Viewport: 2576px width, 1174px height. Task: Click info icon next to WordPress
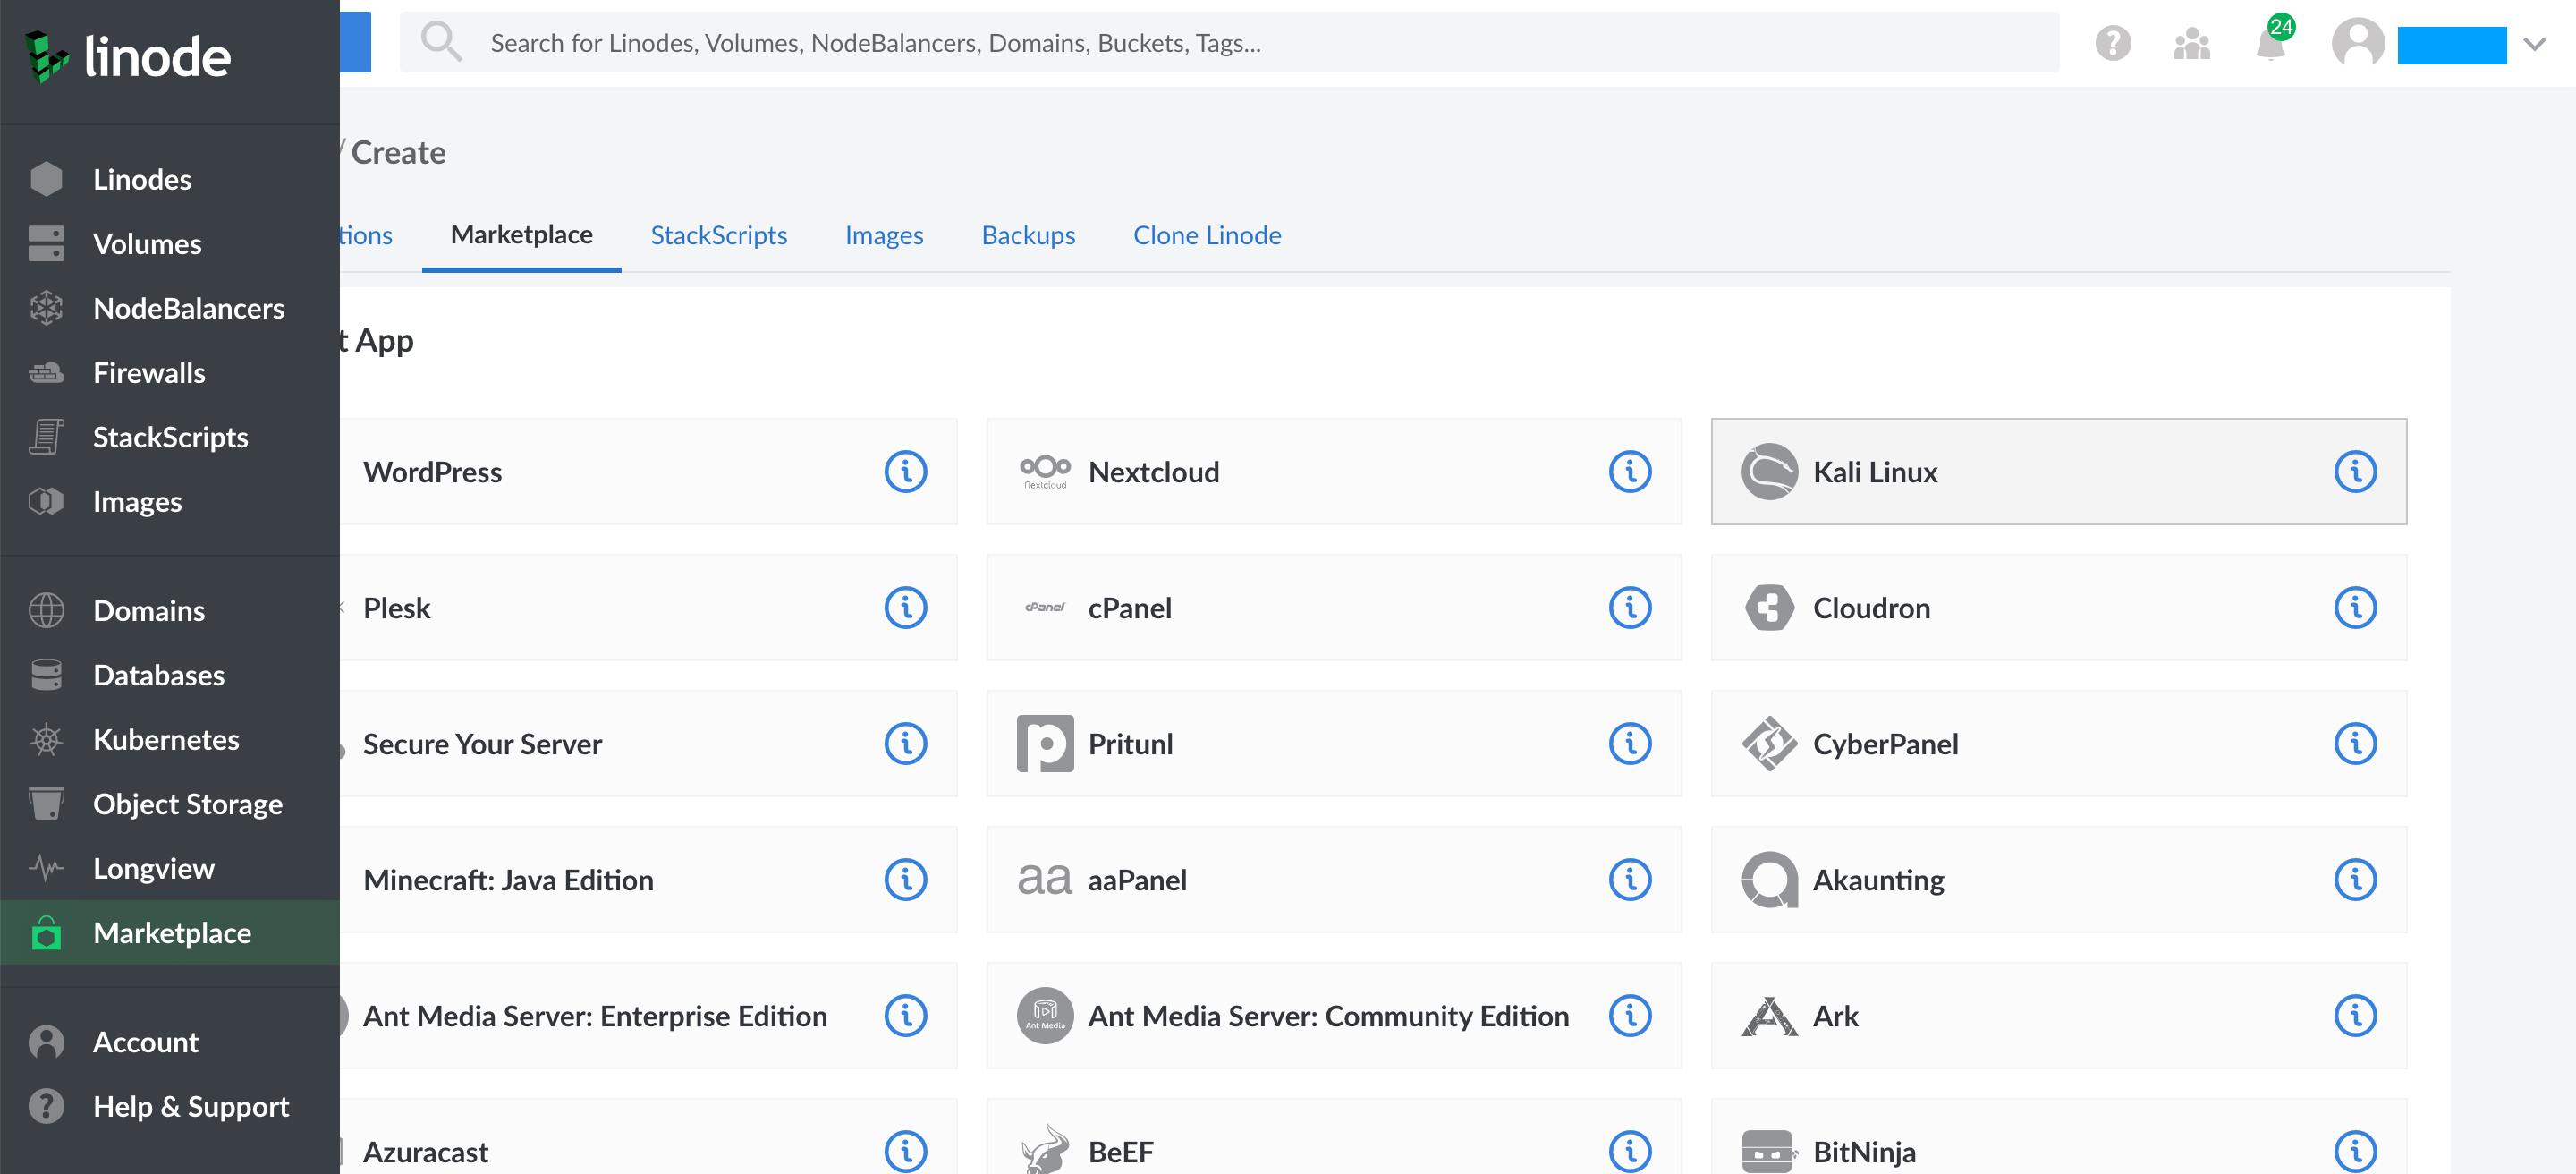[905, 471]
